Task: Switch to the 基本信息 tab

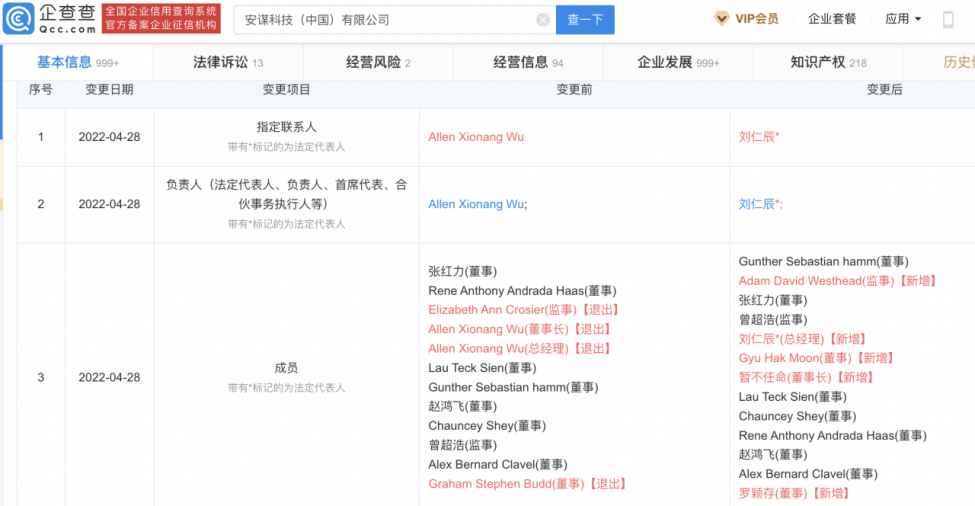Action: [78, 62]
